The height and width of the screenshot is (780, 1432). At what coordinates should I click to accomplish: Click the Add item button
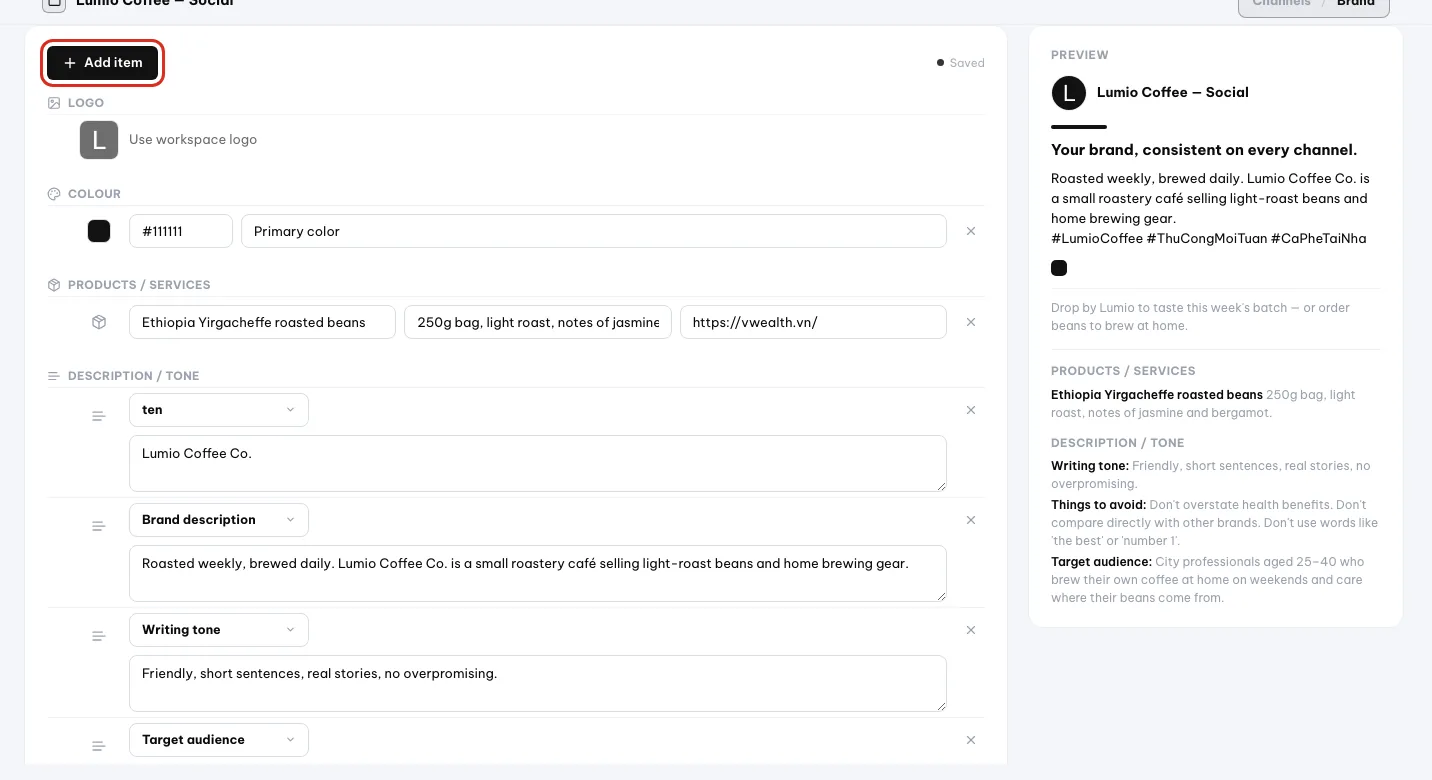point(102,63)
